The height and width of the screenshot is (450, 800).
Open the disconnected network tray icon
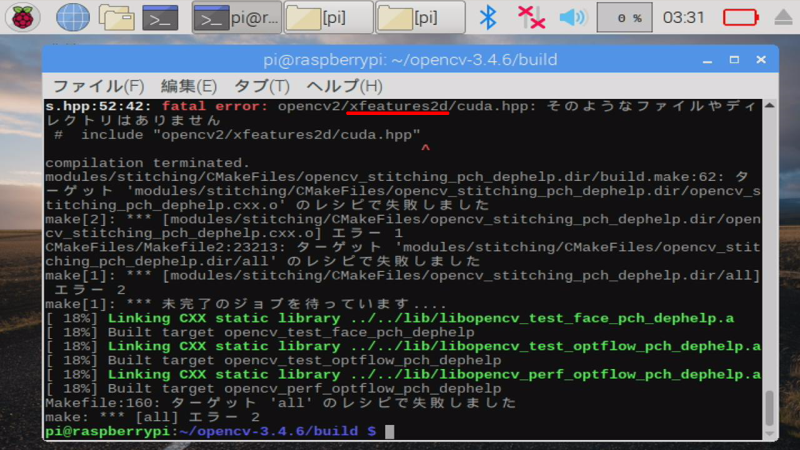(531, 17)
